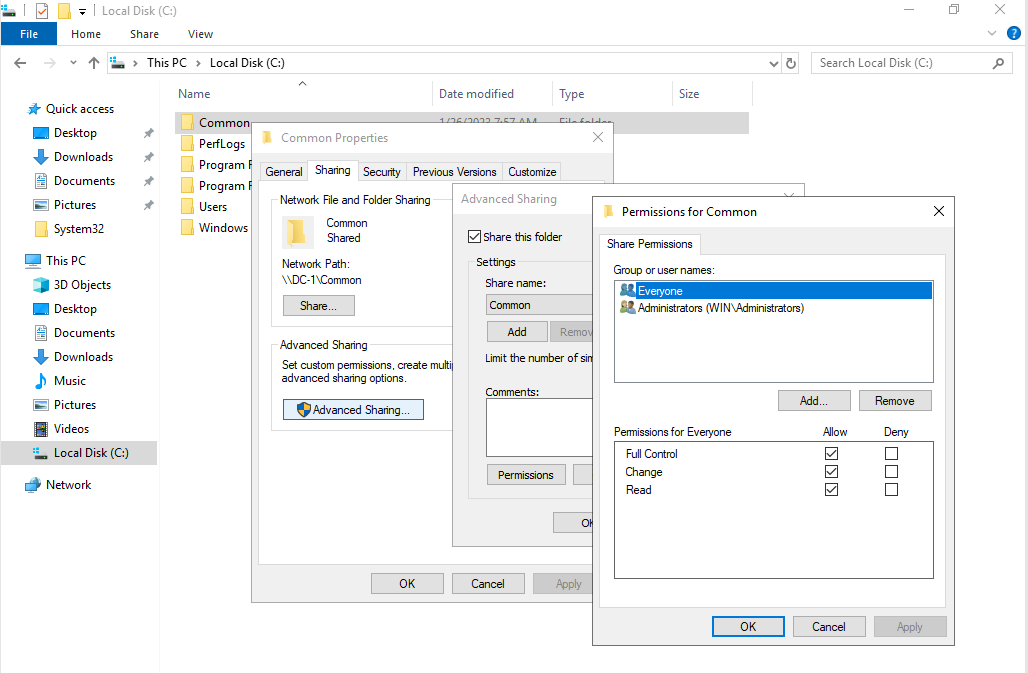Go back using the Back arrow
This screenshot has height=673, width=1028.
pyautogui.click(x=20, y=63)
